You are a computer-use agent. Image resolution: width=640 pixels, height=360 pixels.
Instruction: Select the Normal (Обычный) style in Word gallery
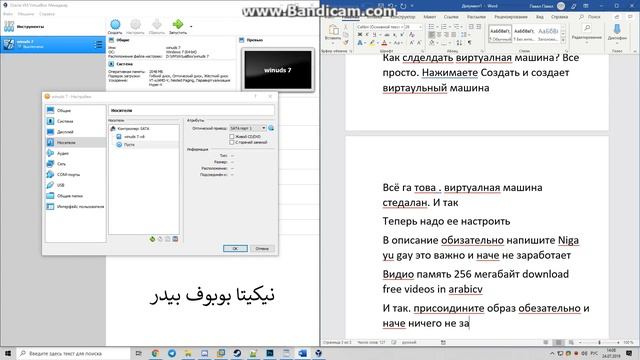click(x=500, y=33)
